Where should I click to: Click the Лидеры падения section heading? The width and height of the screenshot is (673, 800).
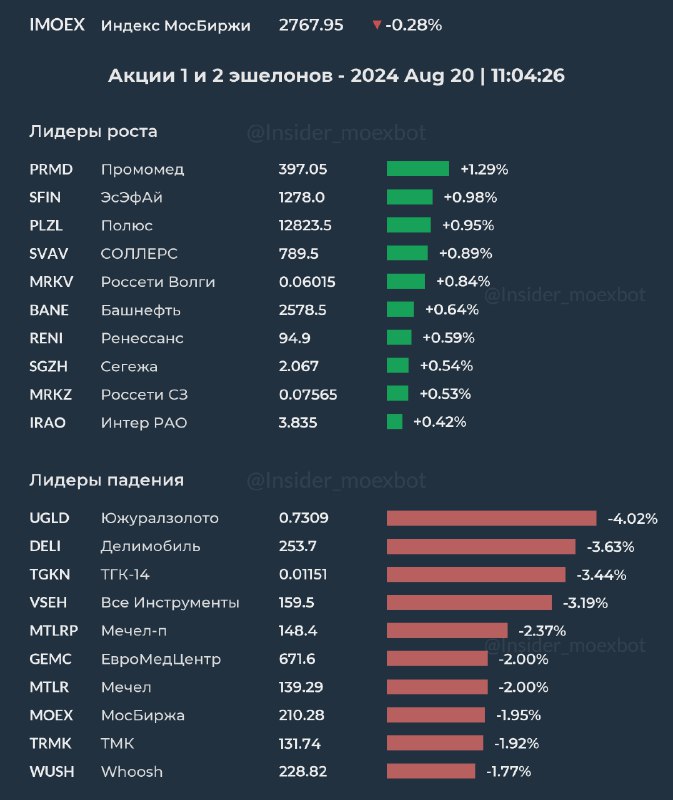[x=107, y=480]
